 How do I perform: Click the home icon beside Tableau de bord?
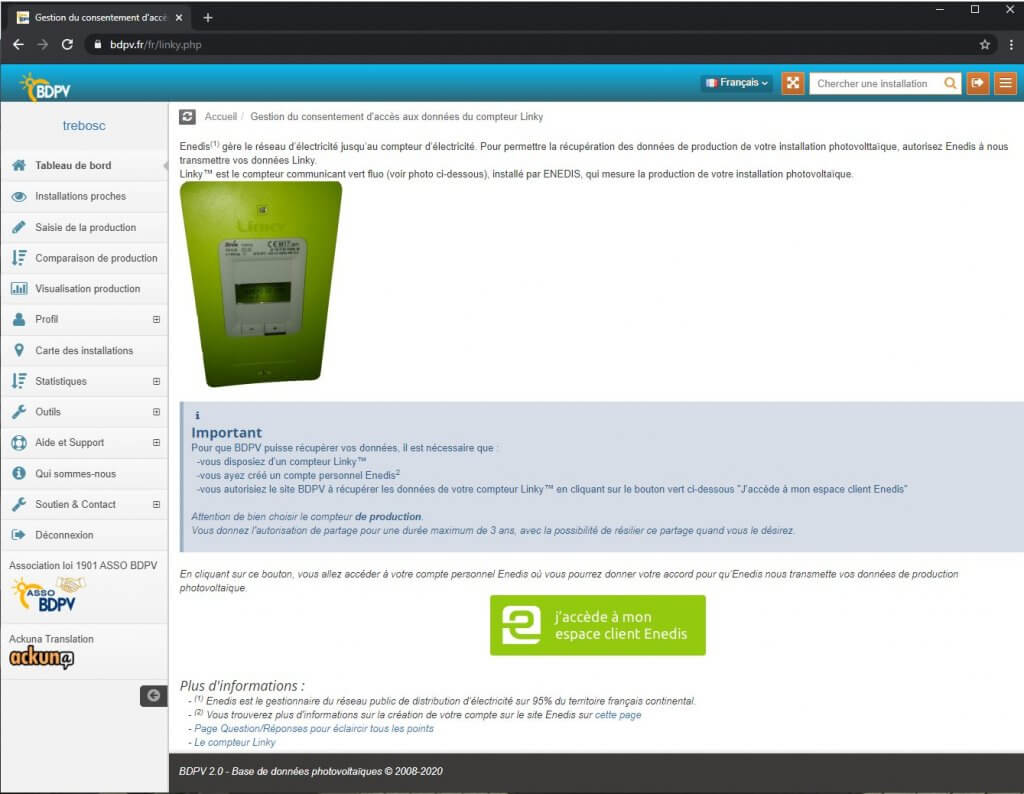pyautogui.click(x=19, y=165)
